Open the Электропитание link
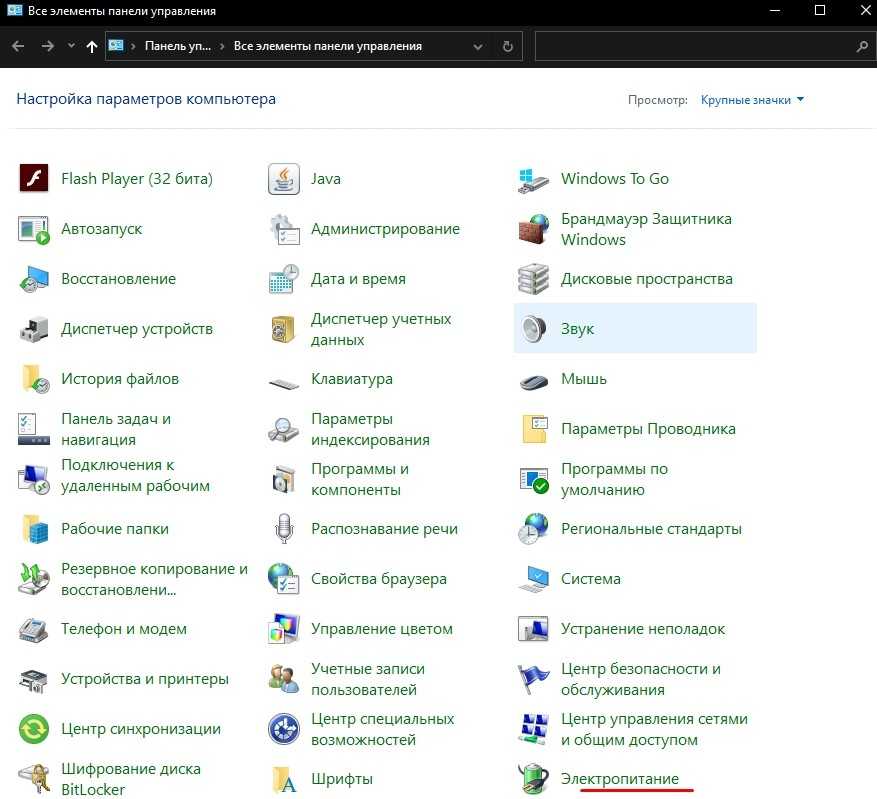Screen dimensions: 877x799 tap(619, 778)
